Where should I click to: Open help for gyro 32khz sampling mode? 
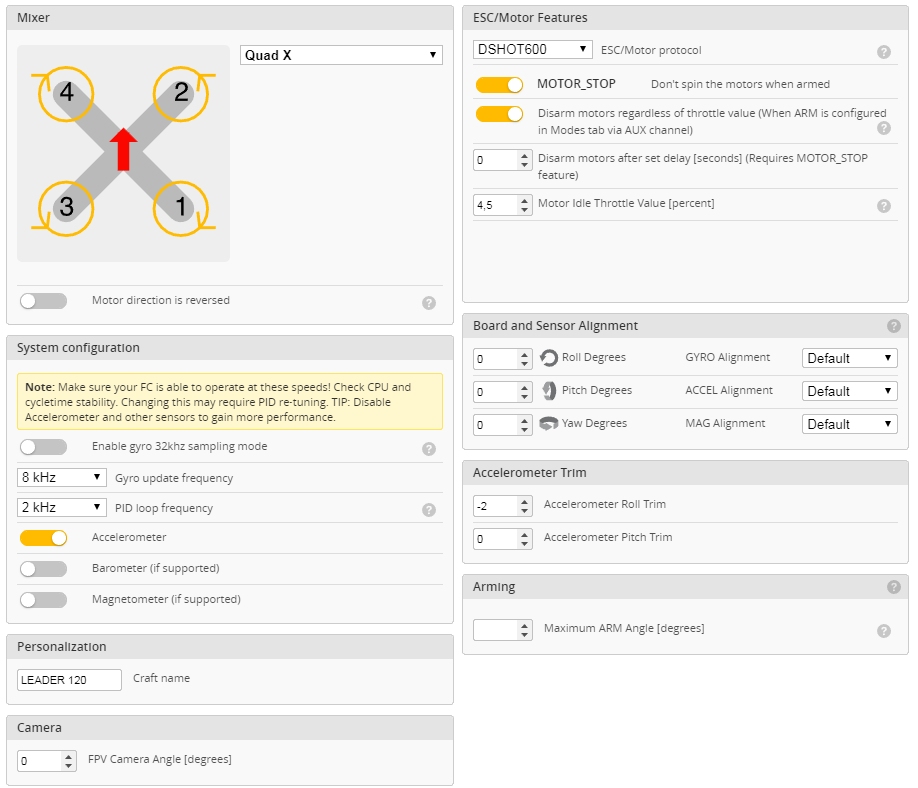pyautogui.click(x=429, y=448)
